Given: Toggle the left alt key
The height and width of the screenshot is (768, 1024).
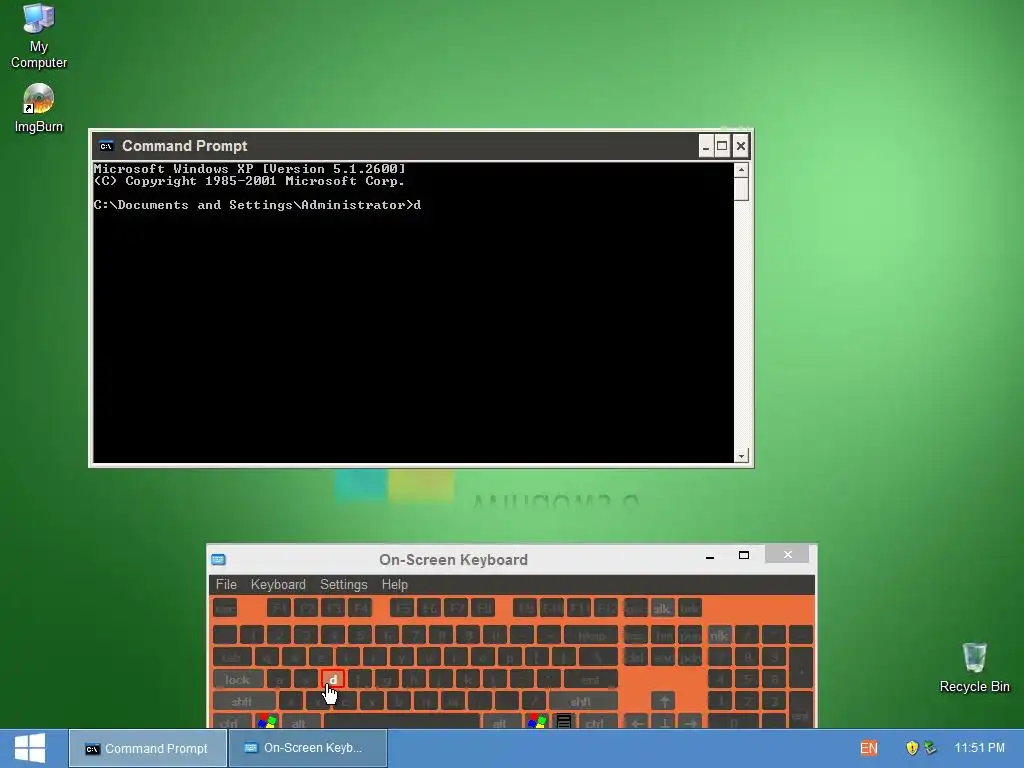Looking at the screenshot, I should 300,722.
